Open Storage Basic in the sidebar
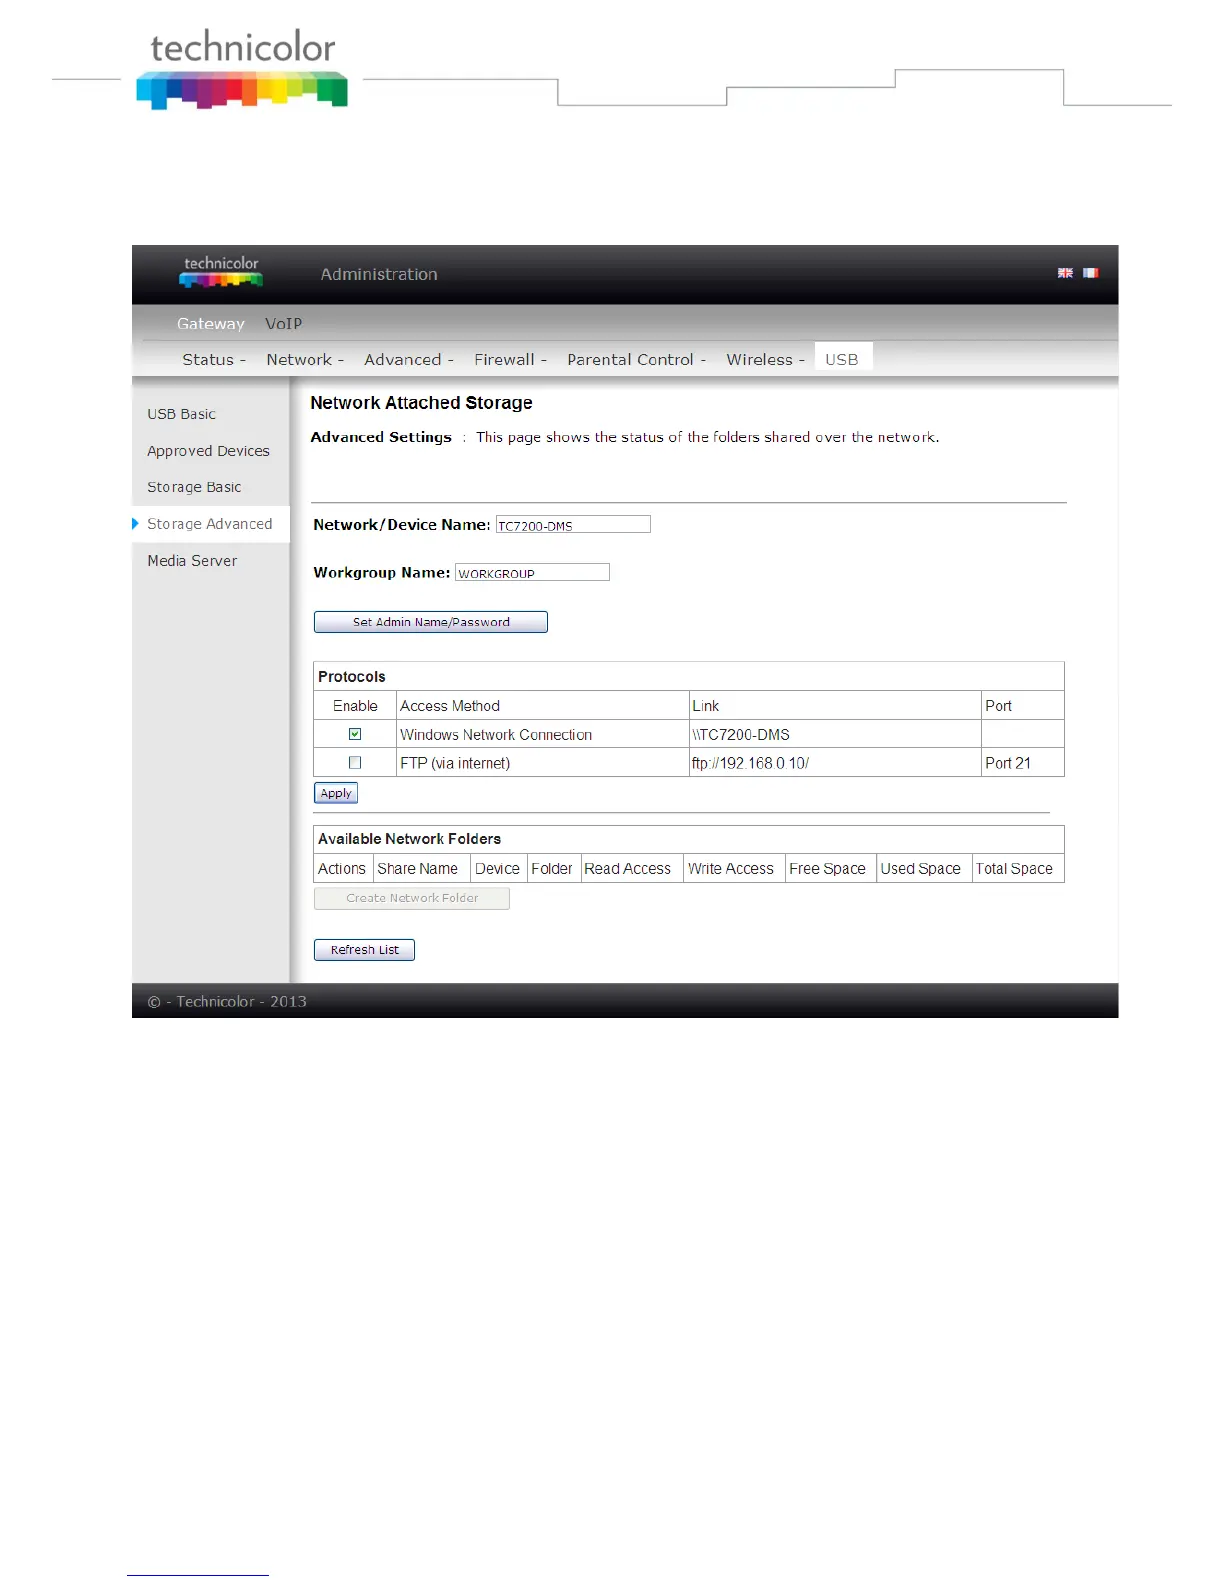The width and height of the screenshot is (1224, 1584). pyautogui.click(x=194, y=487)
